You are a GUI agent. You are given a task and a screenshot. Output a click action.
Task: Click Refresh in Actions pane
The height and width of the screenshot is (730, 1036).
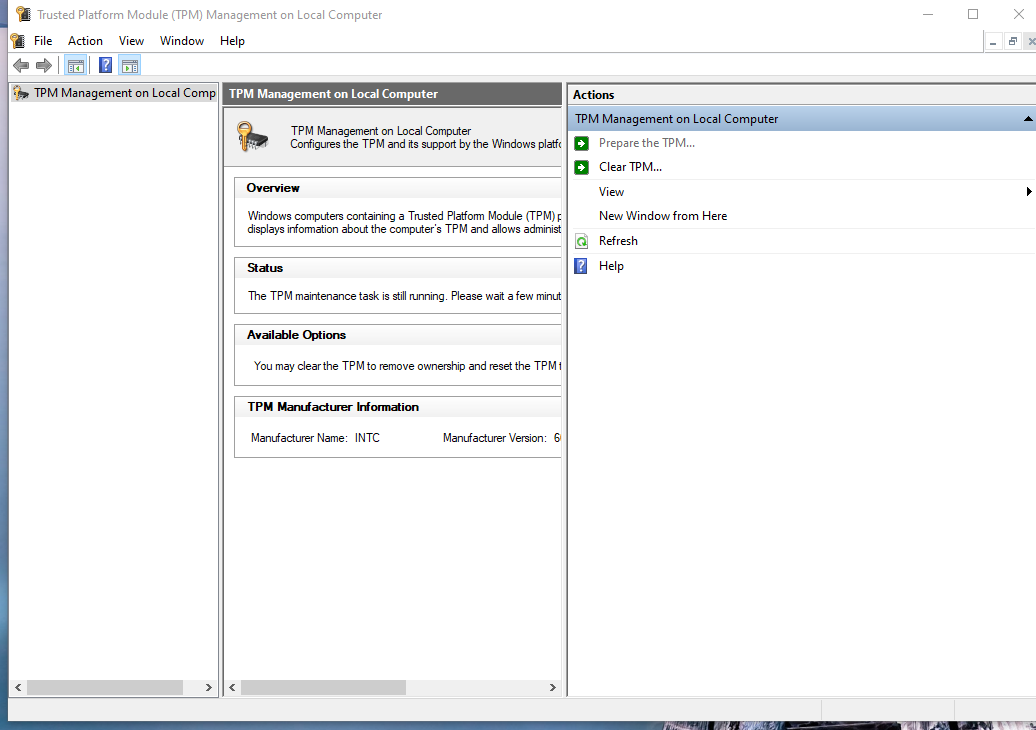[x=618, y=241]
